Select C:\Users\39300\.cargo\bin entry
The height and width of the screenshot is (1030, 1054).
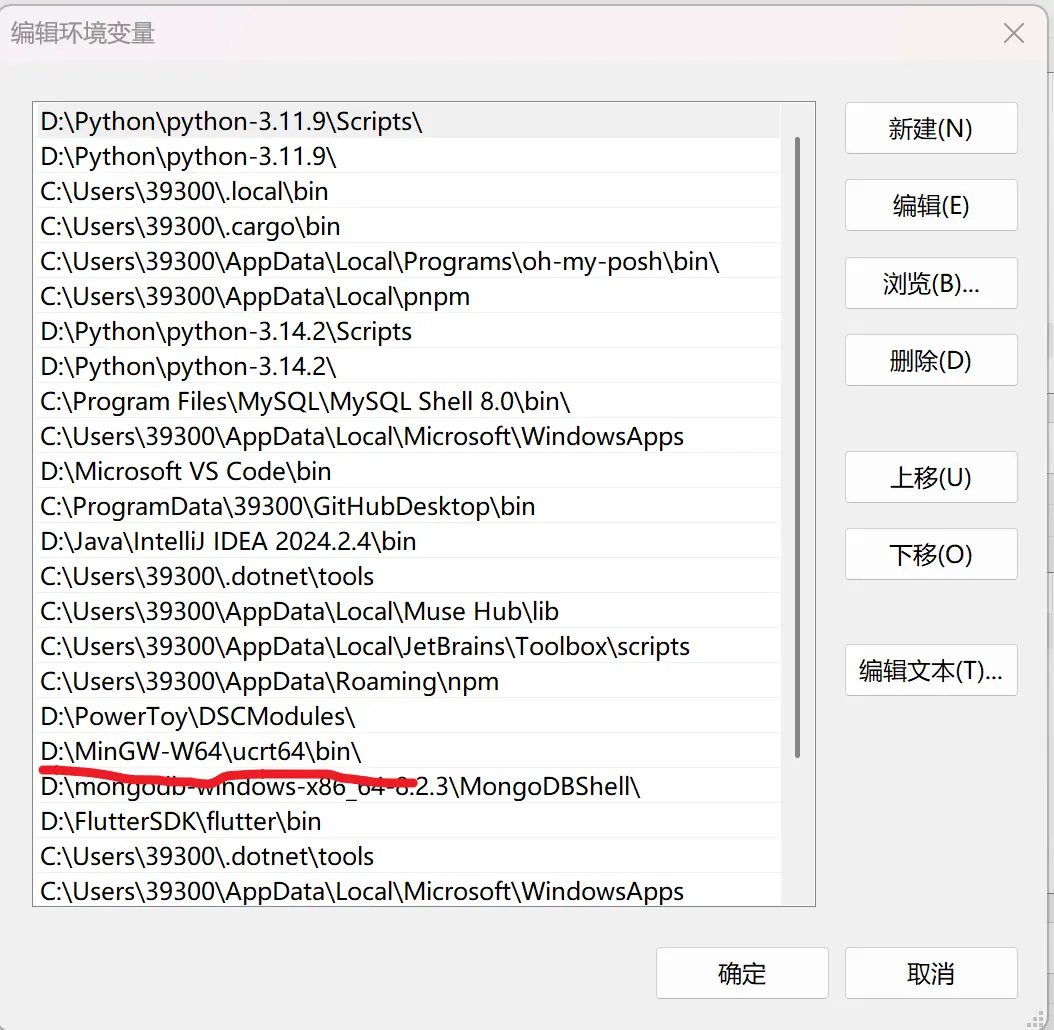coord(409,226)
